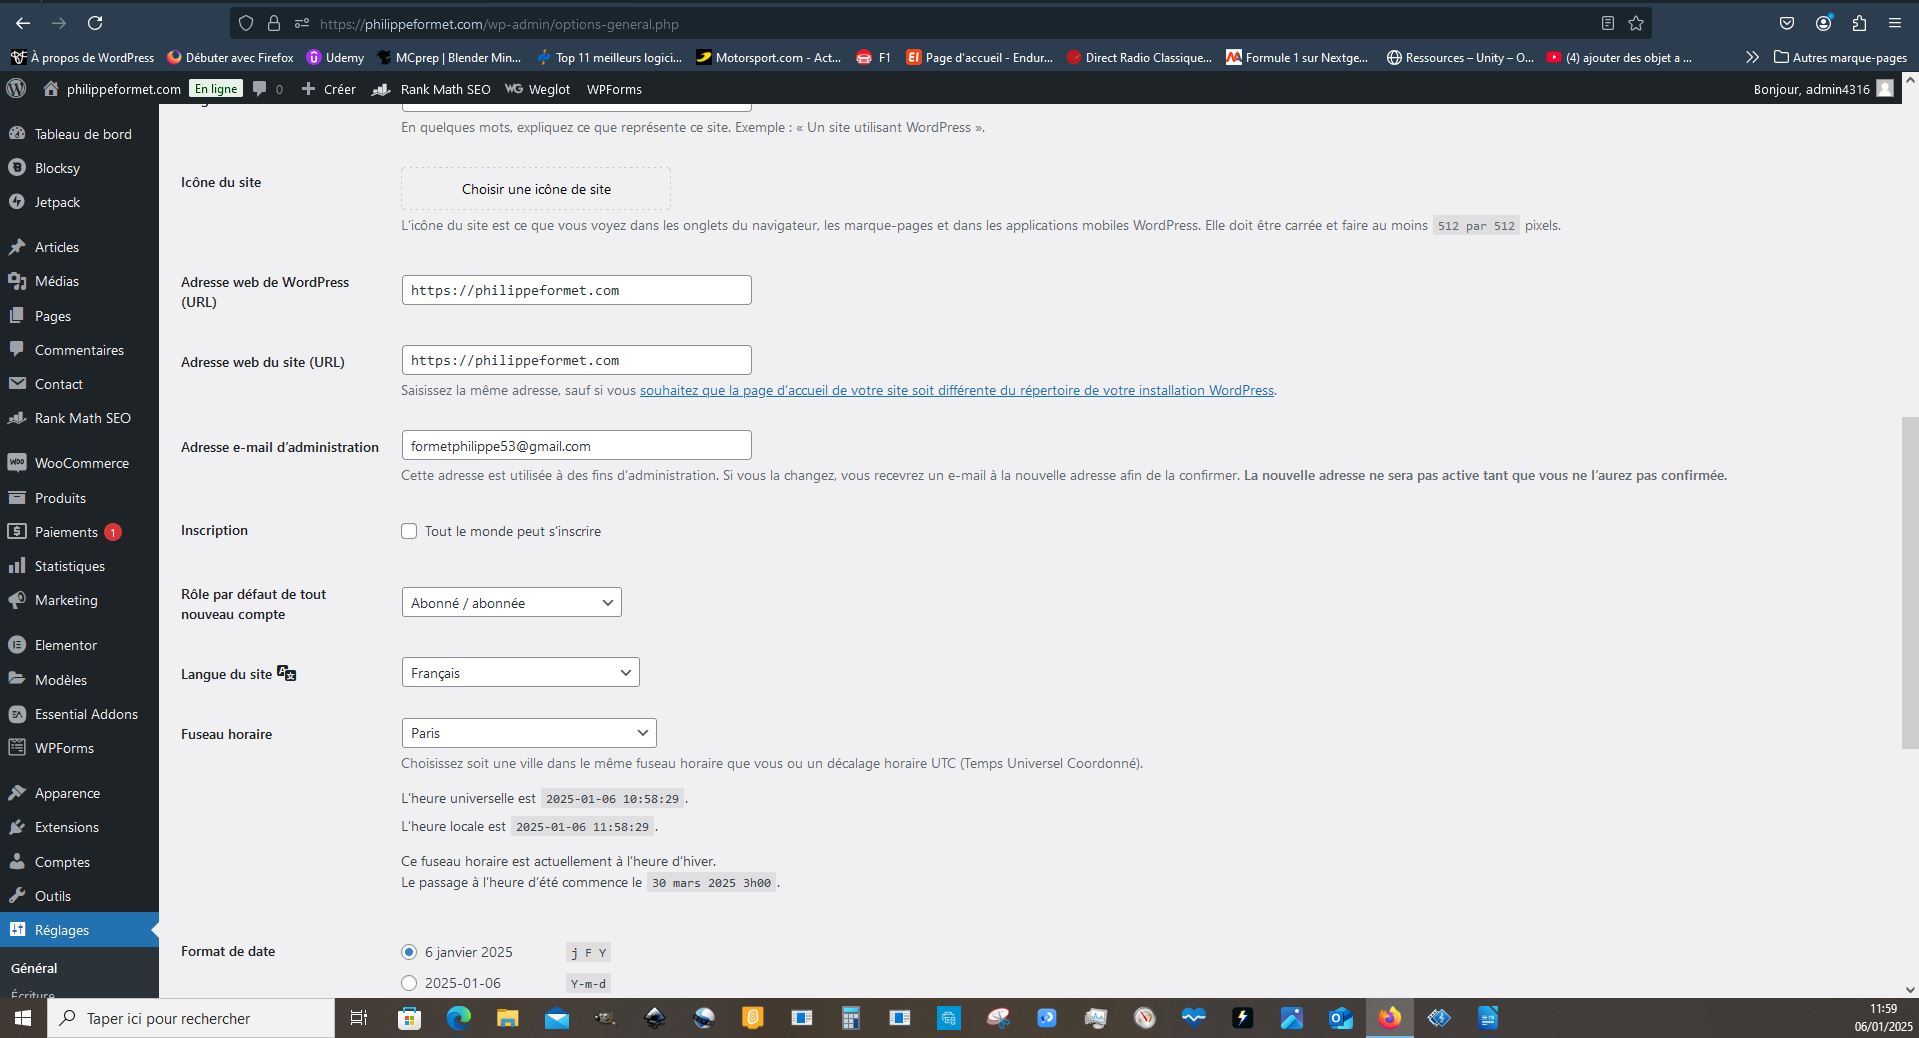Click the admin4316 avatar icon
Image resolution: width=1919 pixels, height=1038 pixels.
click(x=1885, y=89)
